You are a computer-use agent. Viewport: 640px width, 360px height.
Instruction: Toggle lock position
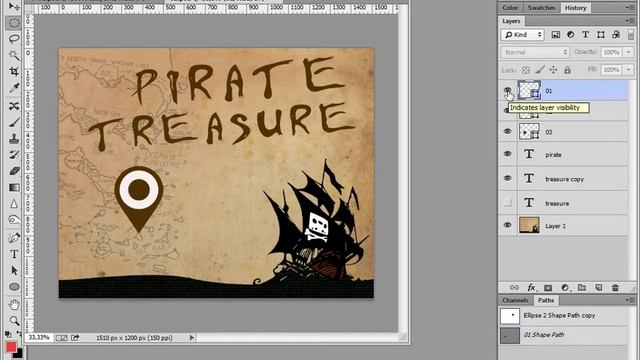pos(553,70)
